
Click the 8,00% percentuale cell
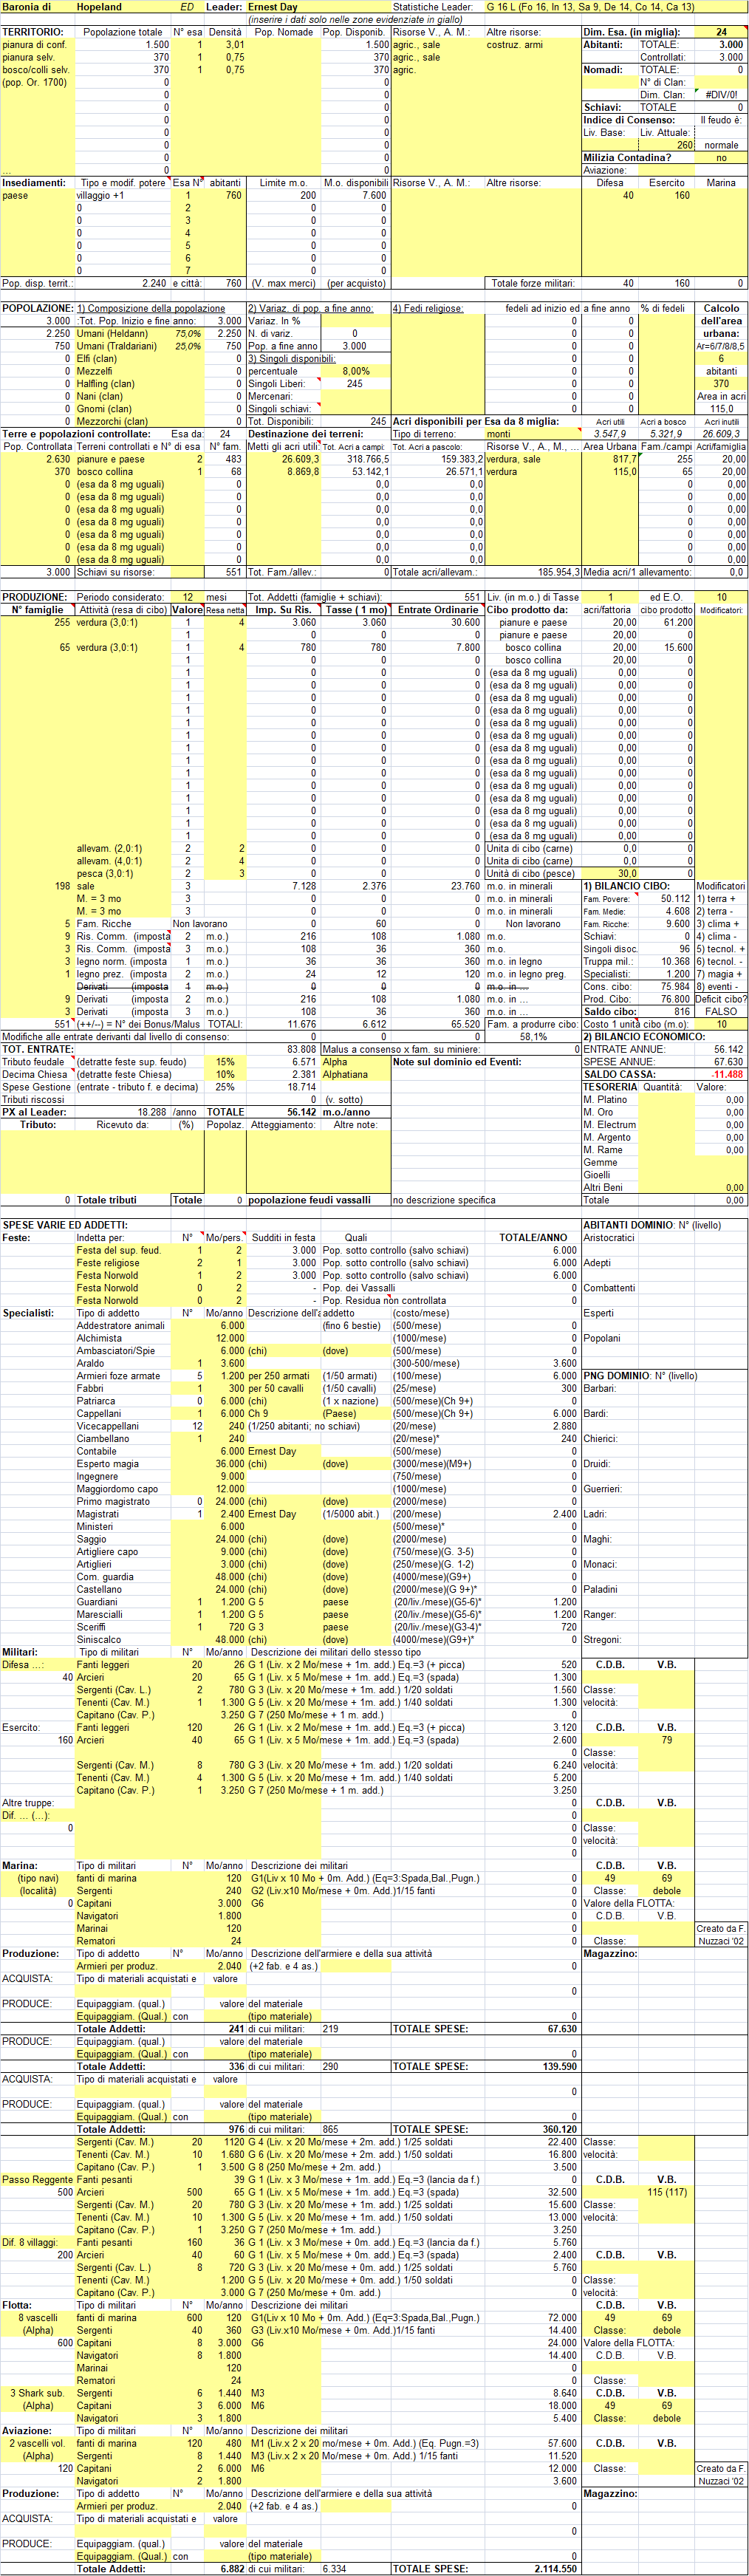point(355,371)
